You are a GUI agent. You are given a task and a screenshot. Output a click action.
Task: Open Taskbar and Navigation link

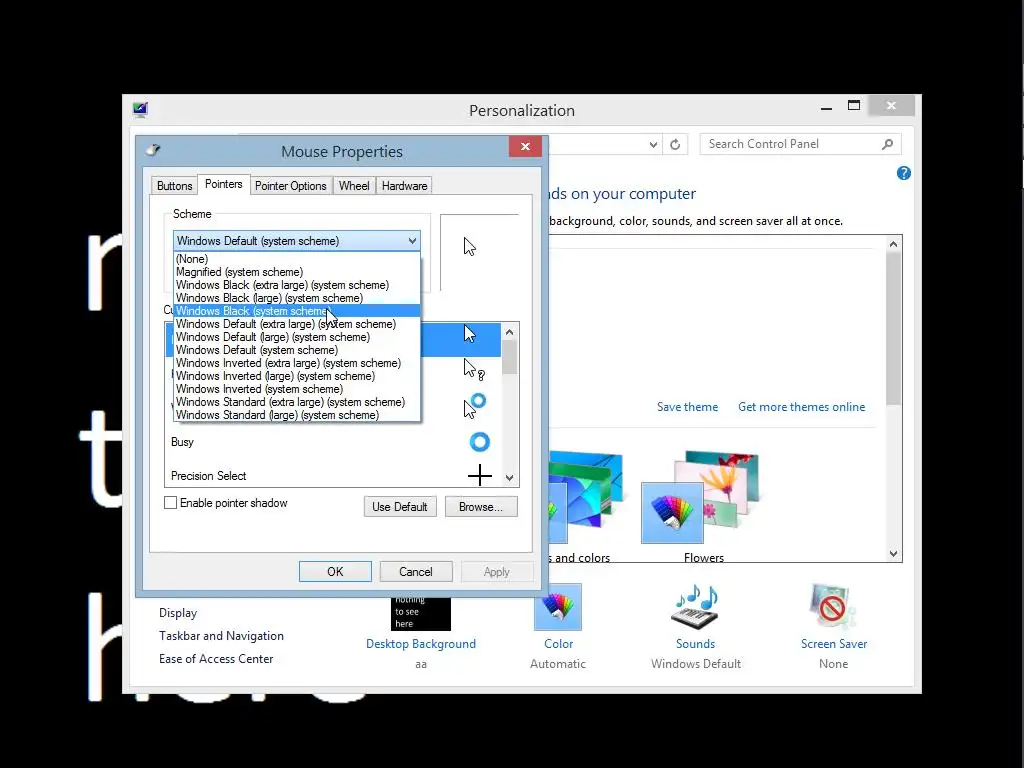pyautogui.click(x=221, y=635)
